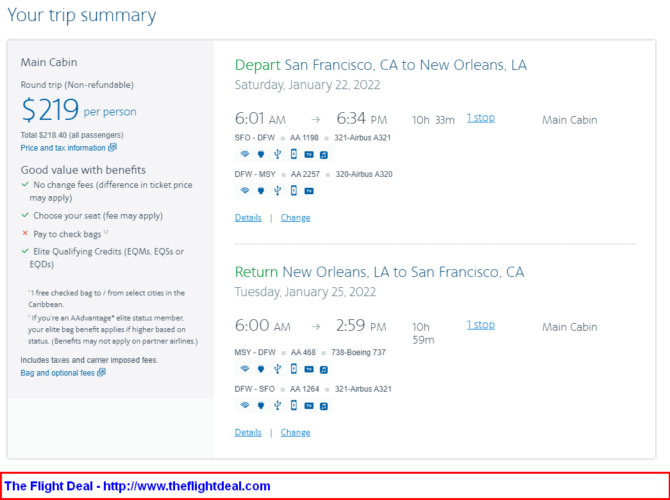Click the Wi-Fi icon for MSY - DFW flight
Viewport: 670px width, 500px height.
(x=244, y=369)
